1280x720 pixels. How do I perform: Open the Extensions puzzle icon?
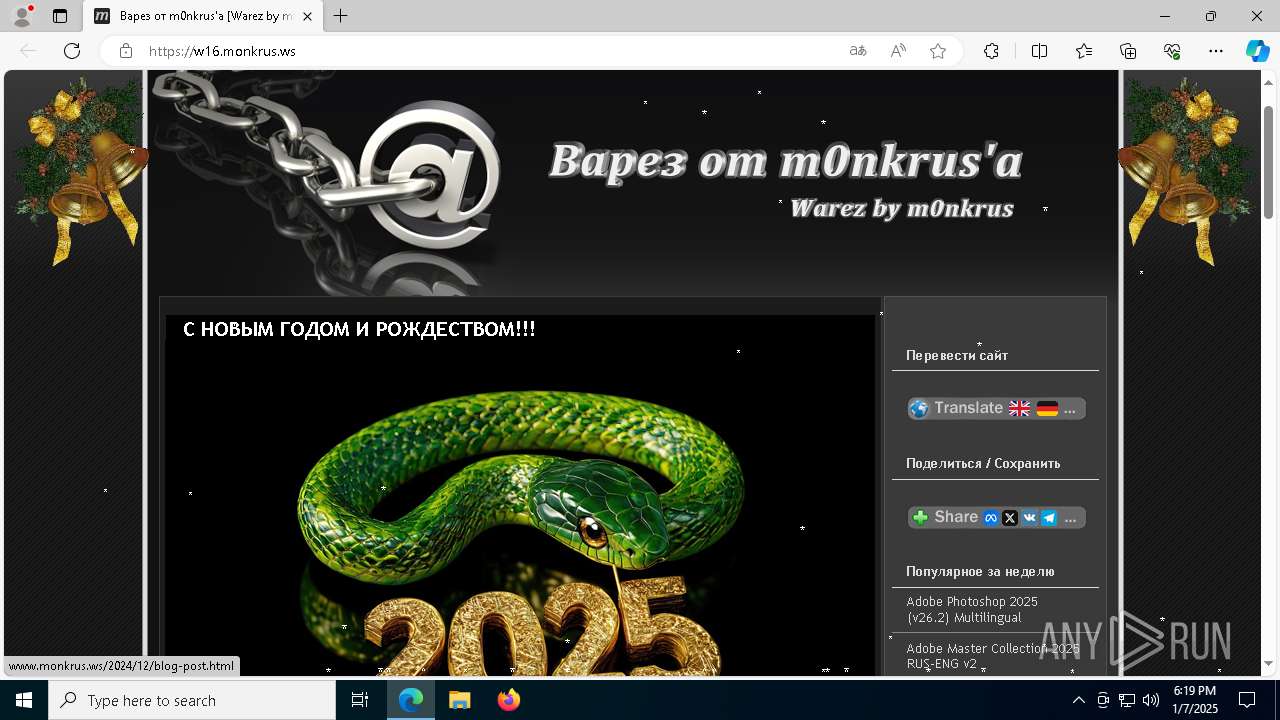click(991, 51)
